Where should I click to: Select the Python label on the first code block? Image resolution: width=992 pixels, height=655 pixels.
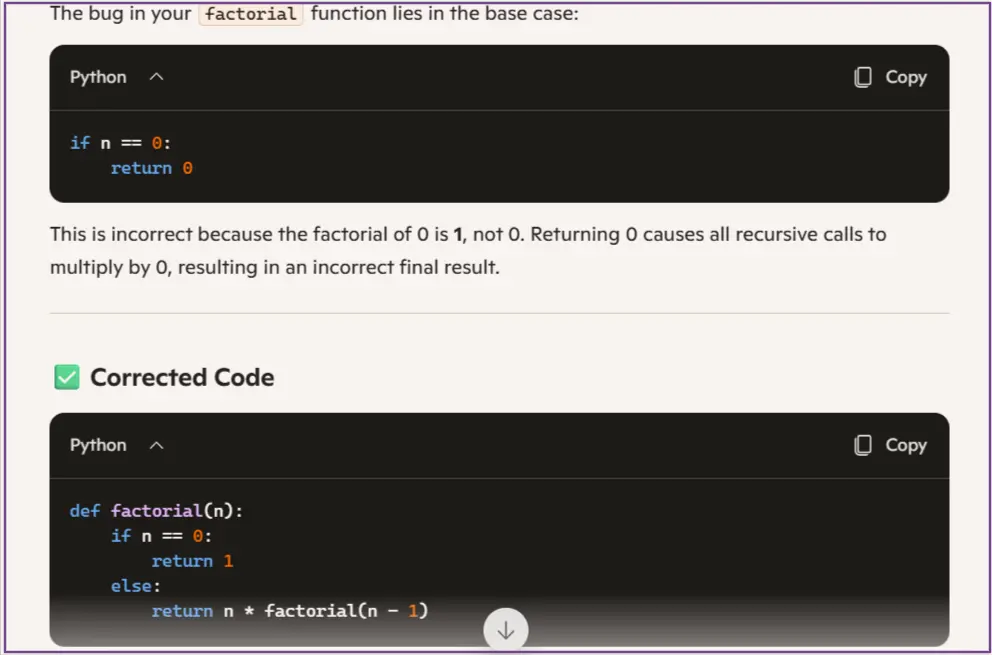coord(97,77)
